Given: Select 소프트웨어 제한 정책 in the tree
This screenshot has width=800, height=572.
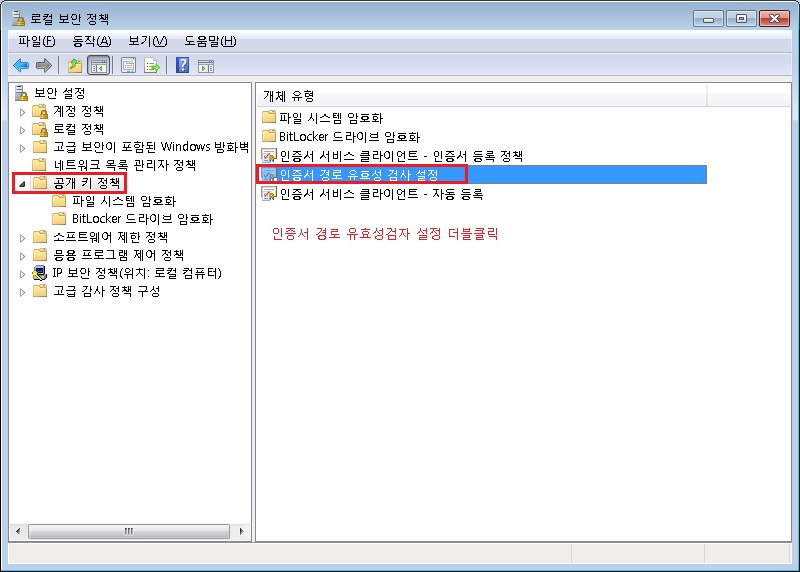Looking at the screenshot, I should tap(111, 237).
